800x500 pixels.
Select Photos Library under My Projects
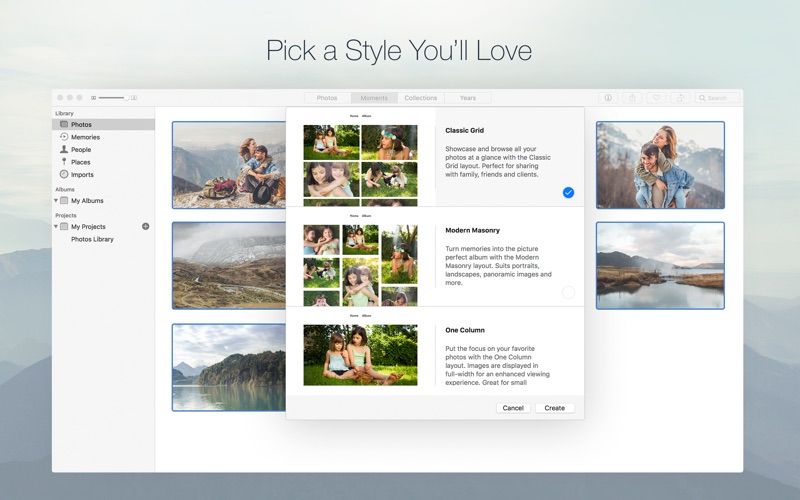point(92,240)
